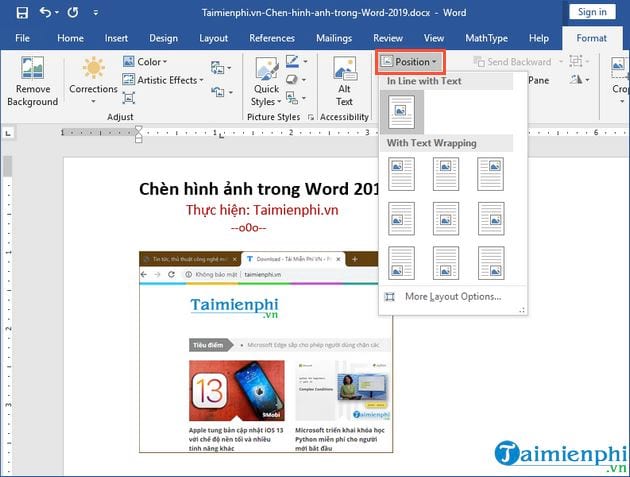
Task: Click the Reset Picture icon
Action: pos(217,92)
